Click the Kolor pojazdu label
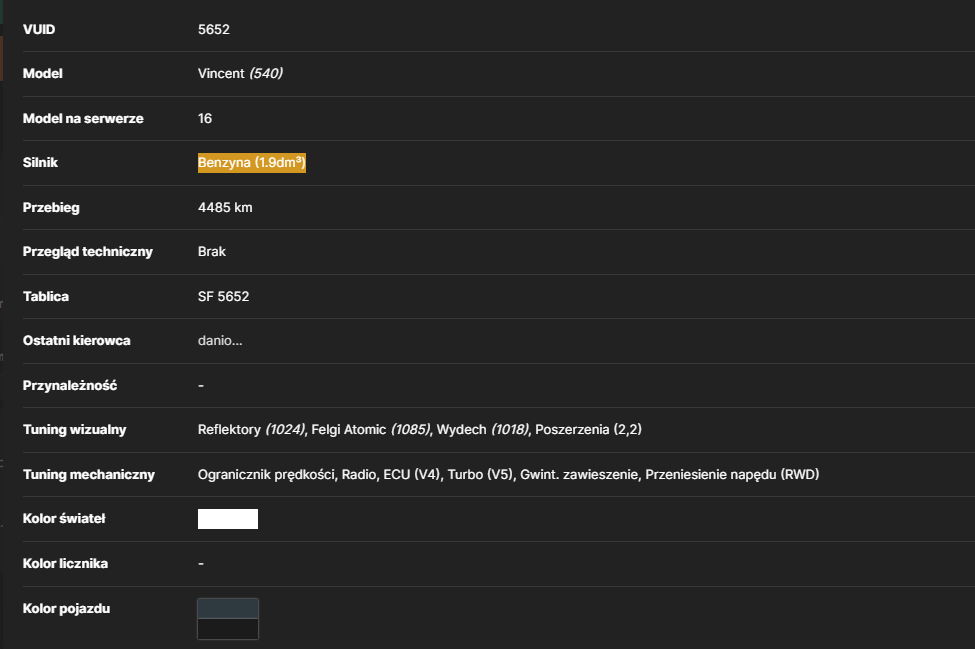Screen dimensions: 975x649 (x=67, y=609)
